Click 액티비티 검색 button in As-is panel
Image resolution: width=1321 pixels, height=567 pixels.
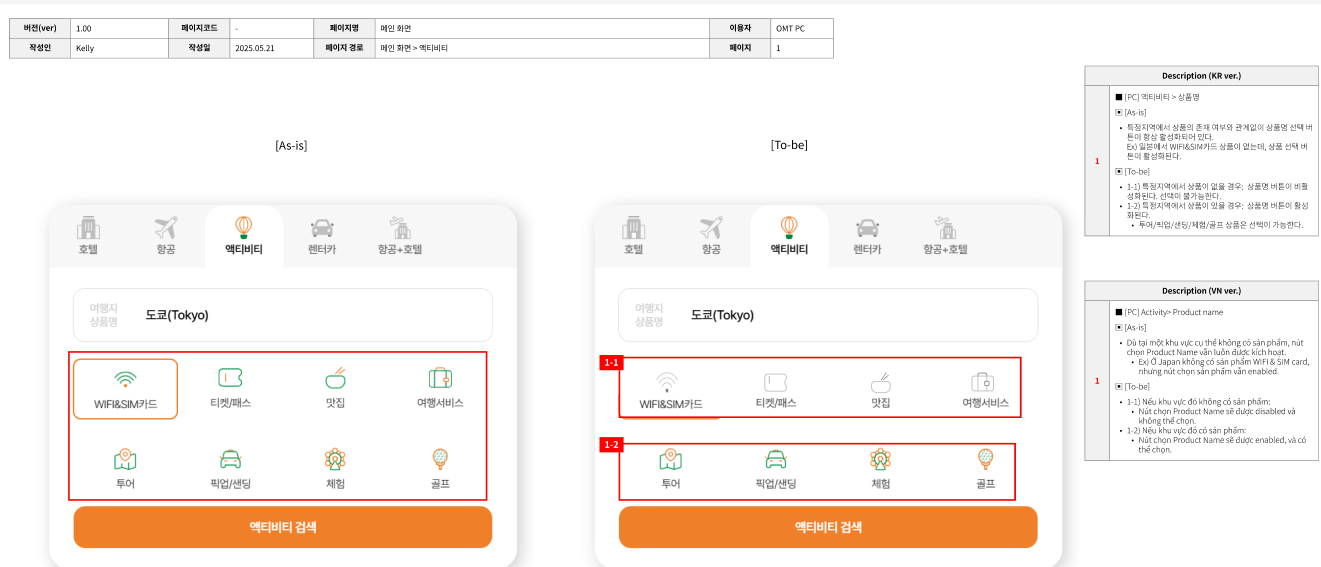(x=283, y=527)
